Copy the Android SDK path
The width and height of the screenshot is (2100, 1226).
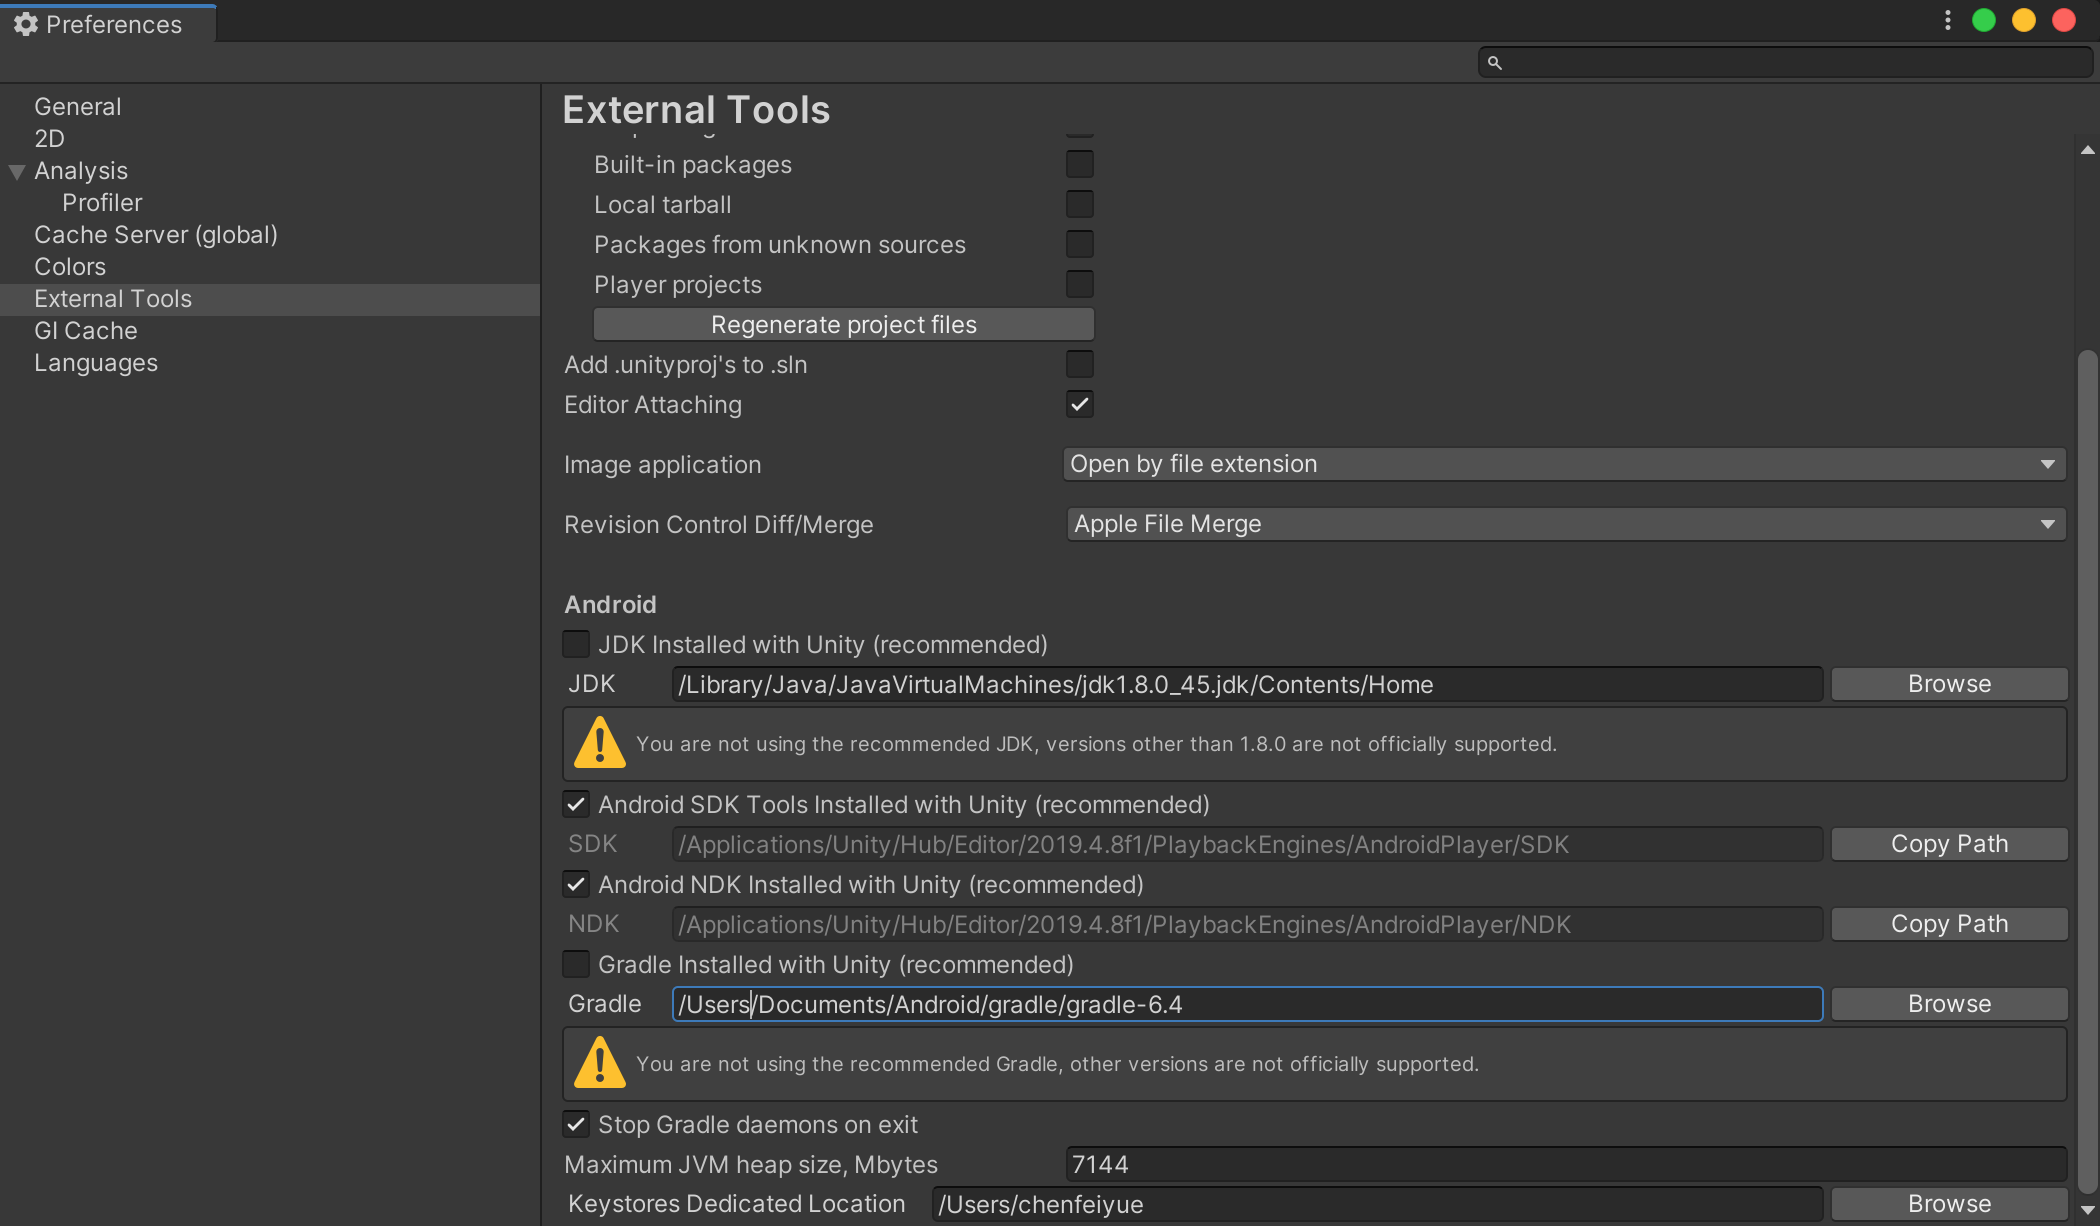[x=1948, y=843]
